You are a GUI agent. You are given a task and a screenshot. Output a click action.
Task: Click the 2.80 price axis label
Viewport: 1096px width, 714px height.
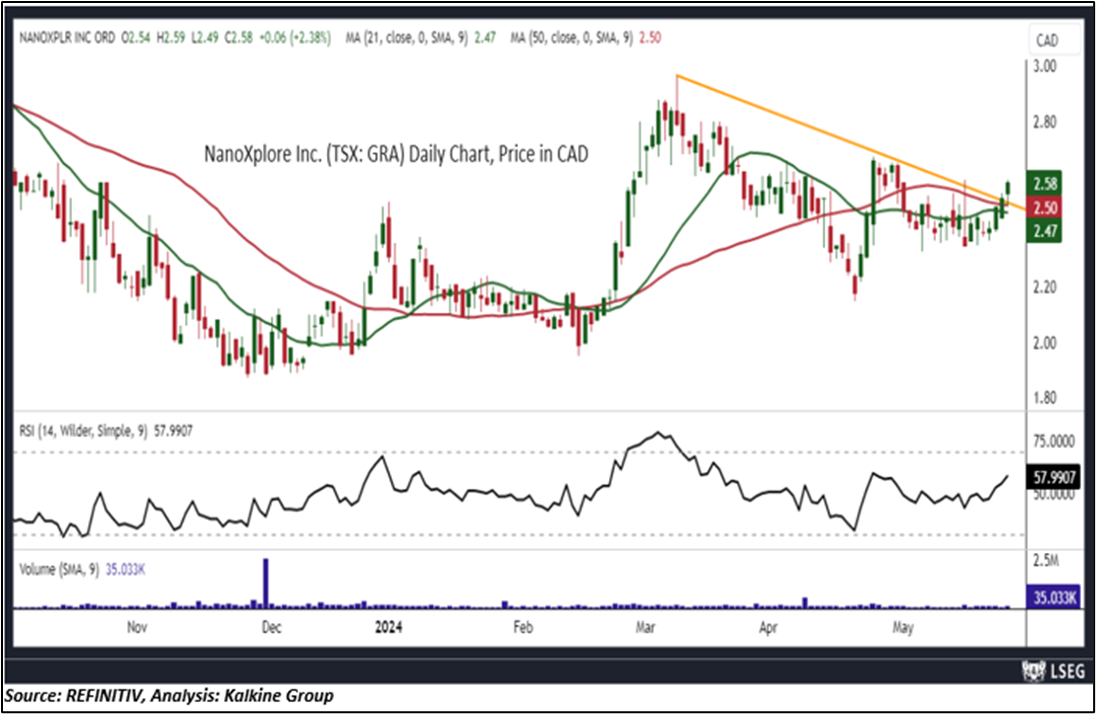[1044, 122]
